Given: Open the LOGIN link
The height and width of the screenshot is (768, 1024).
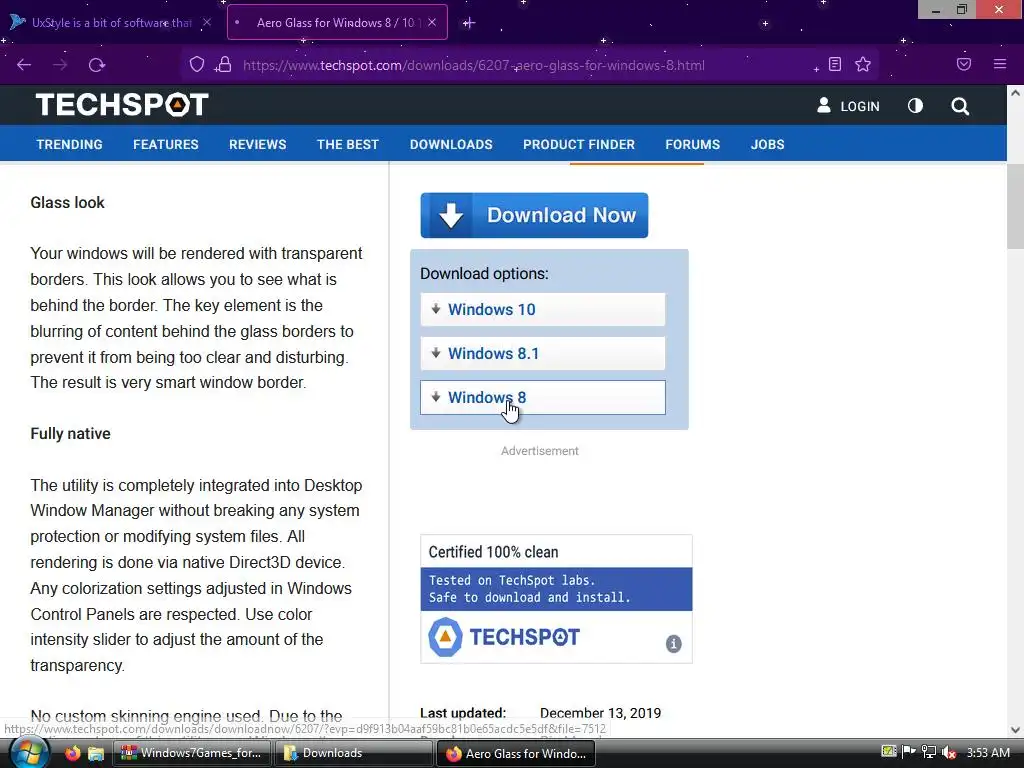Looking at the screenshot, I should point(848,106).
